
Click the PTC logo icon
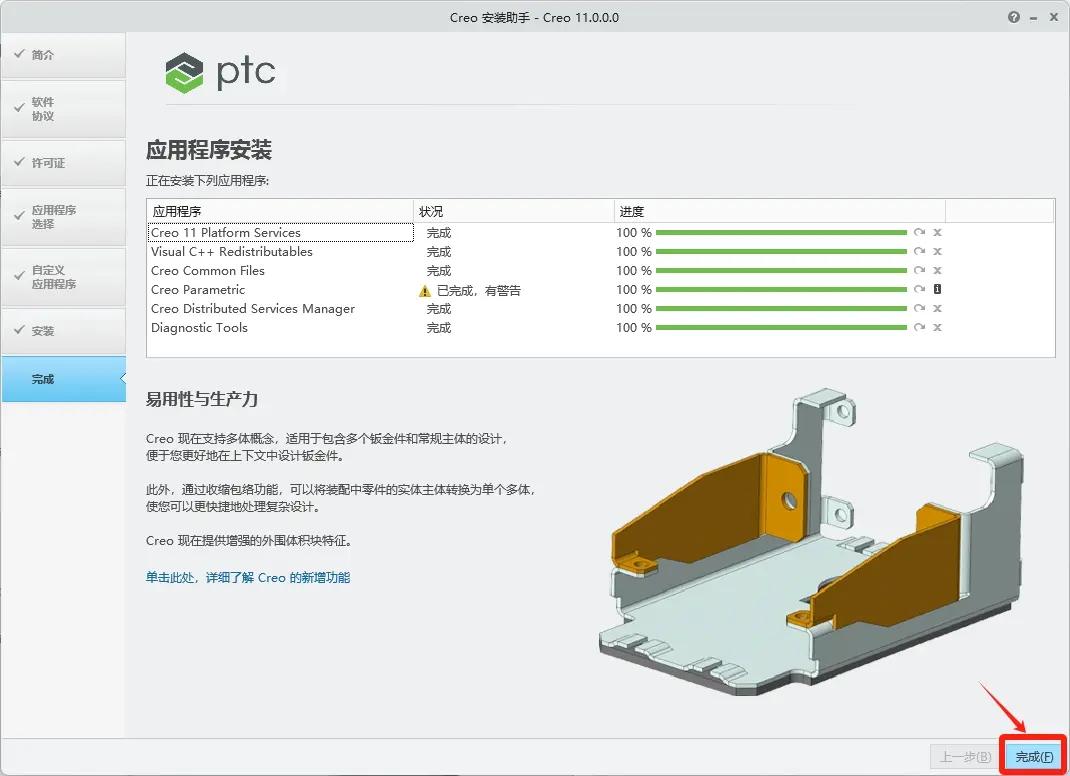(185, 73)
